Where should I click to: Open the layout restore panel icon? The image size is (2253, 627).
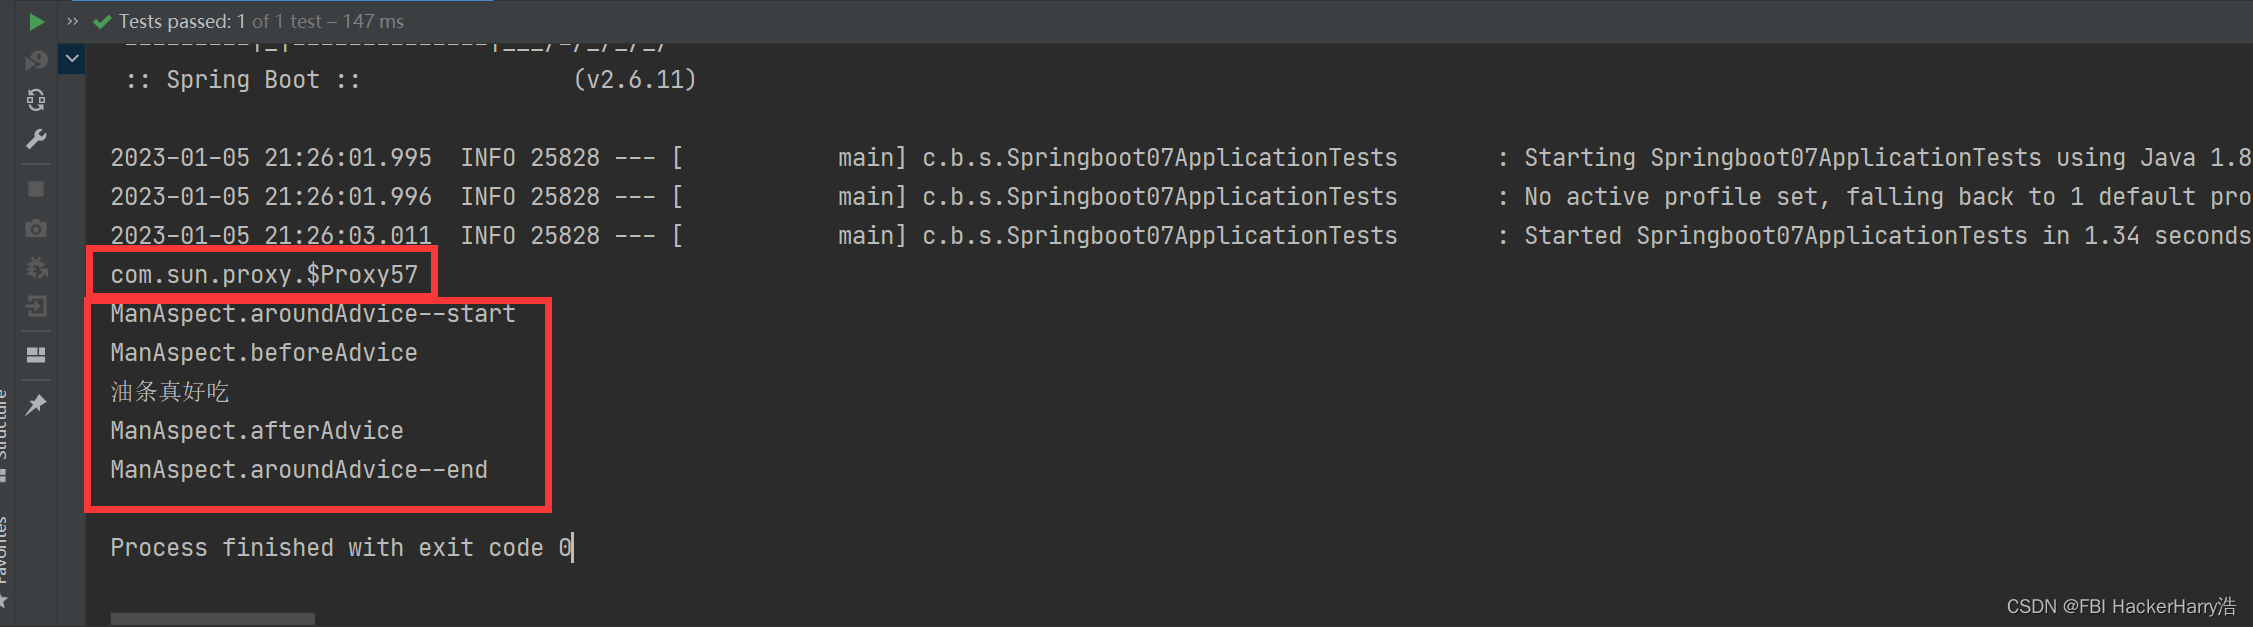tap(36, 355)
